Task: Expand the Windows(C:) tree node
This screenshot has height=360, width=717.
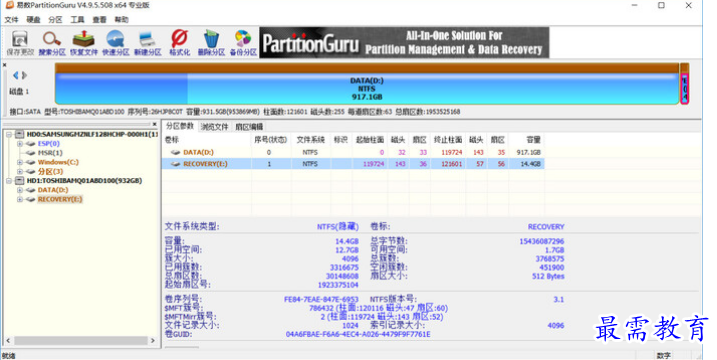Action: click(x=20, y=162)
